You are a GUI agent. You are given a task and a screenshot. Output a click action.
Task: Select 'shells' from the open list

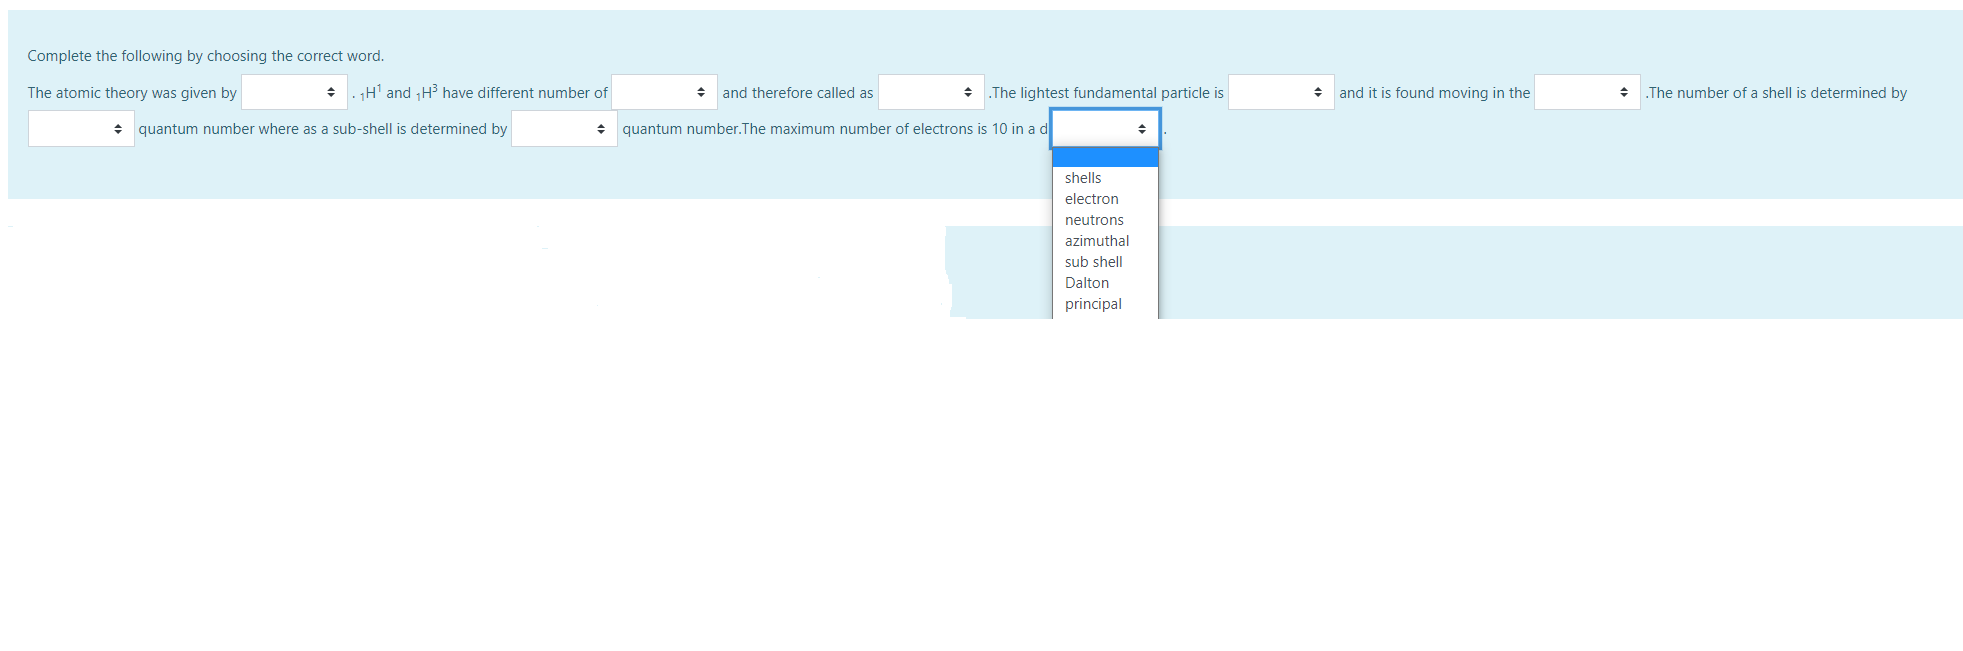pos(1105,178)
